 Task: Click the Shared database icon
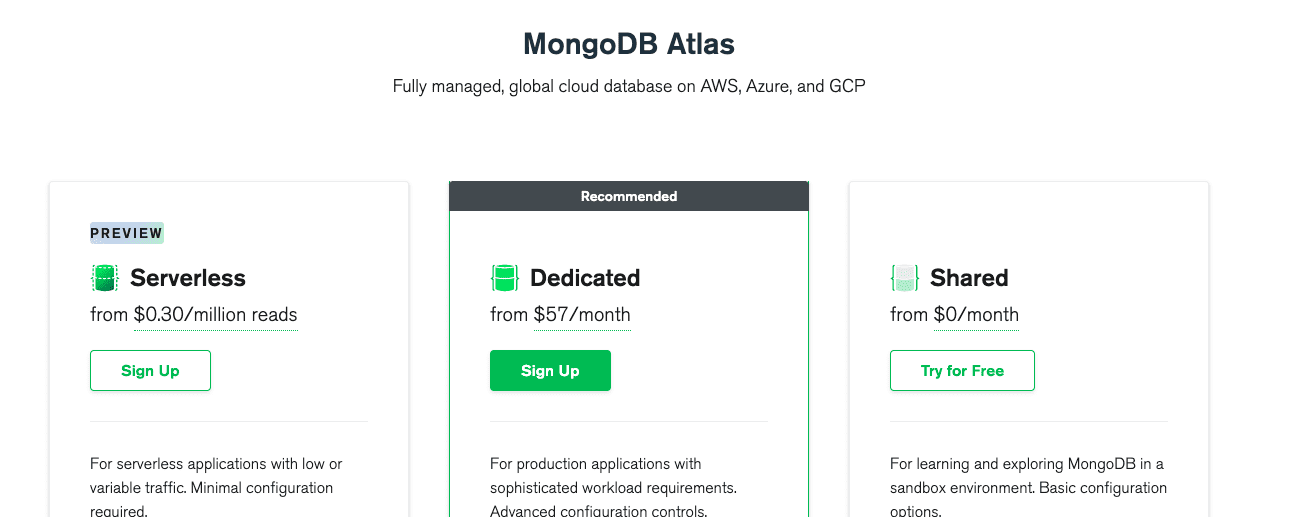click(x=905, y=278)
